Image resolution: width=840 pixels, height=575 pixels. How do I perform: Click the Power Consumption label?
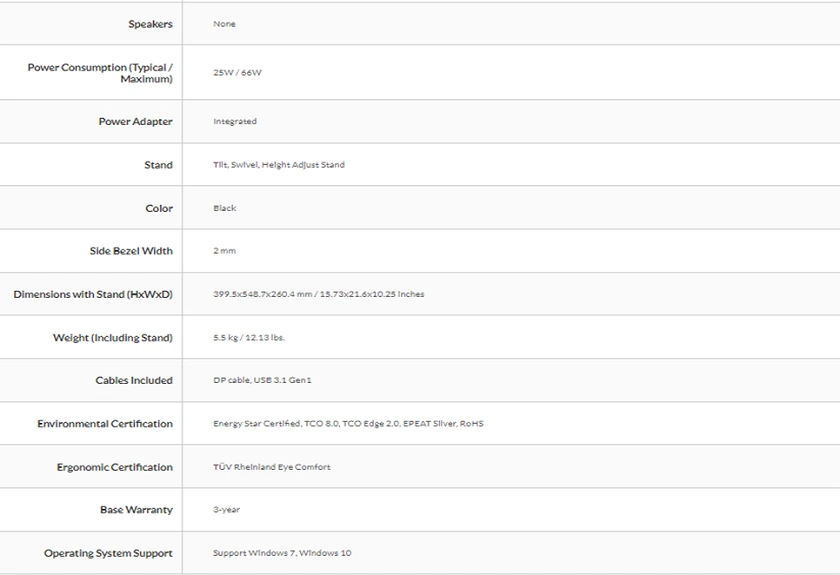(100, 73)
